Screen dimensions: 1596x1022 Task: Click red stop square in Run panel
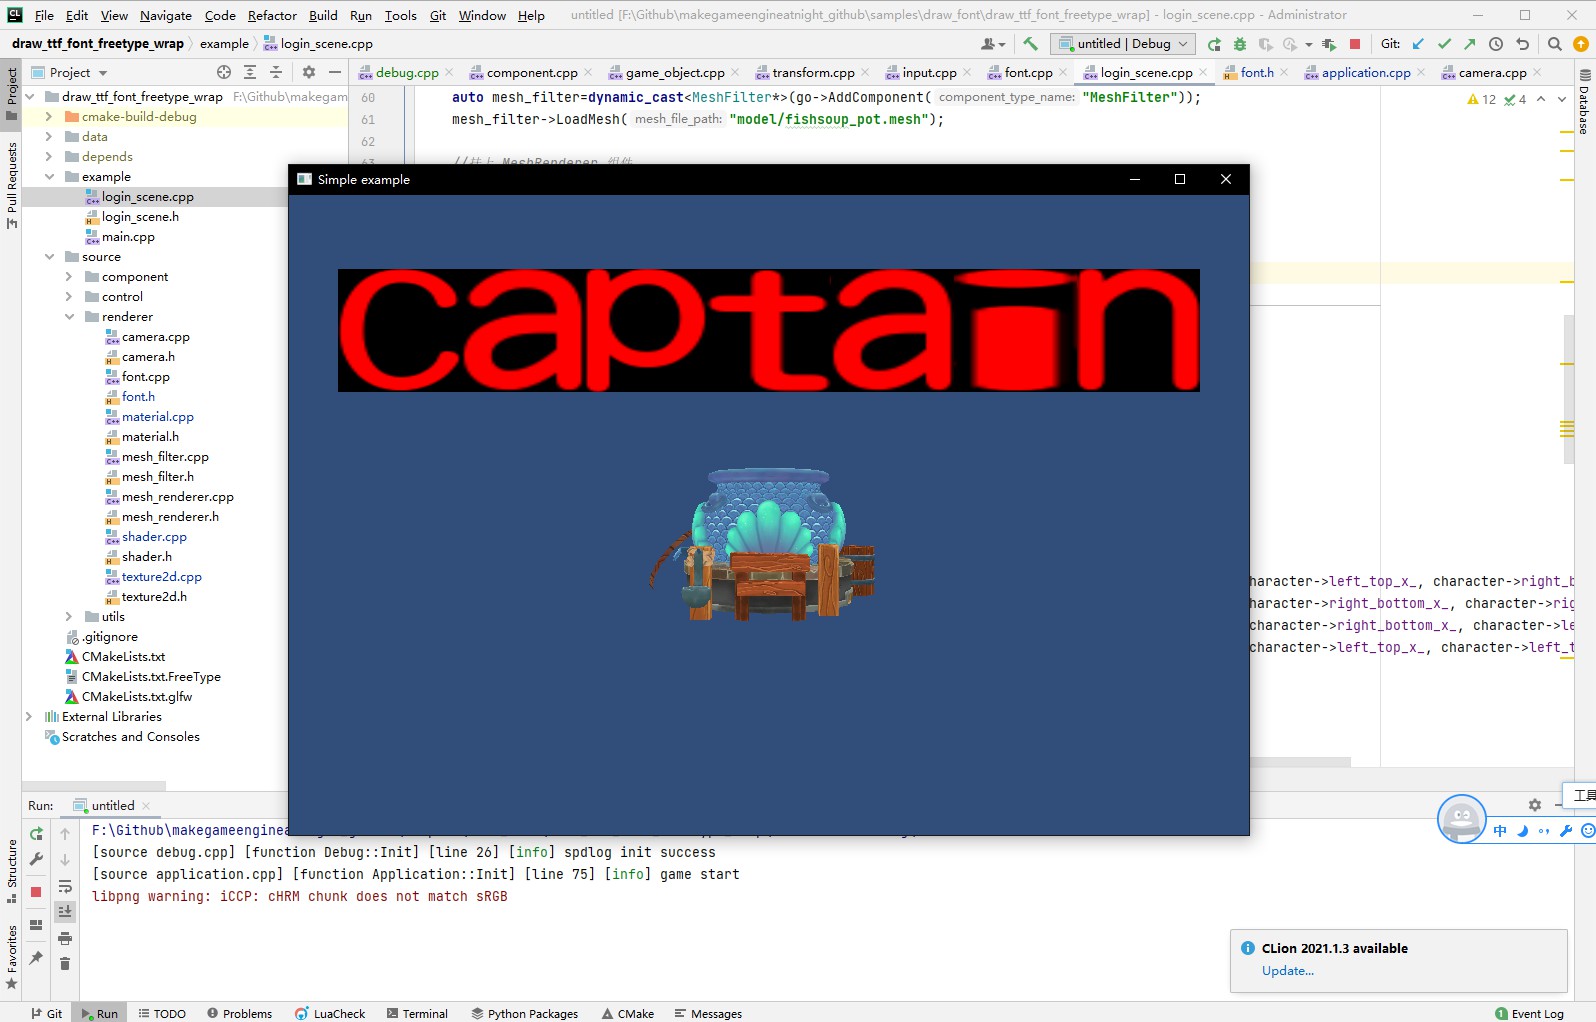36,892
